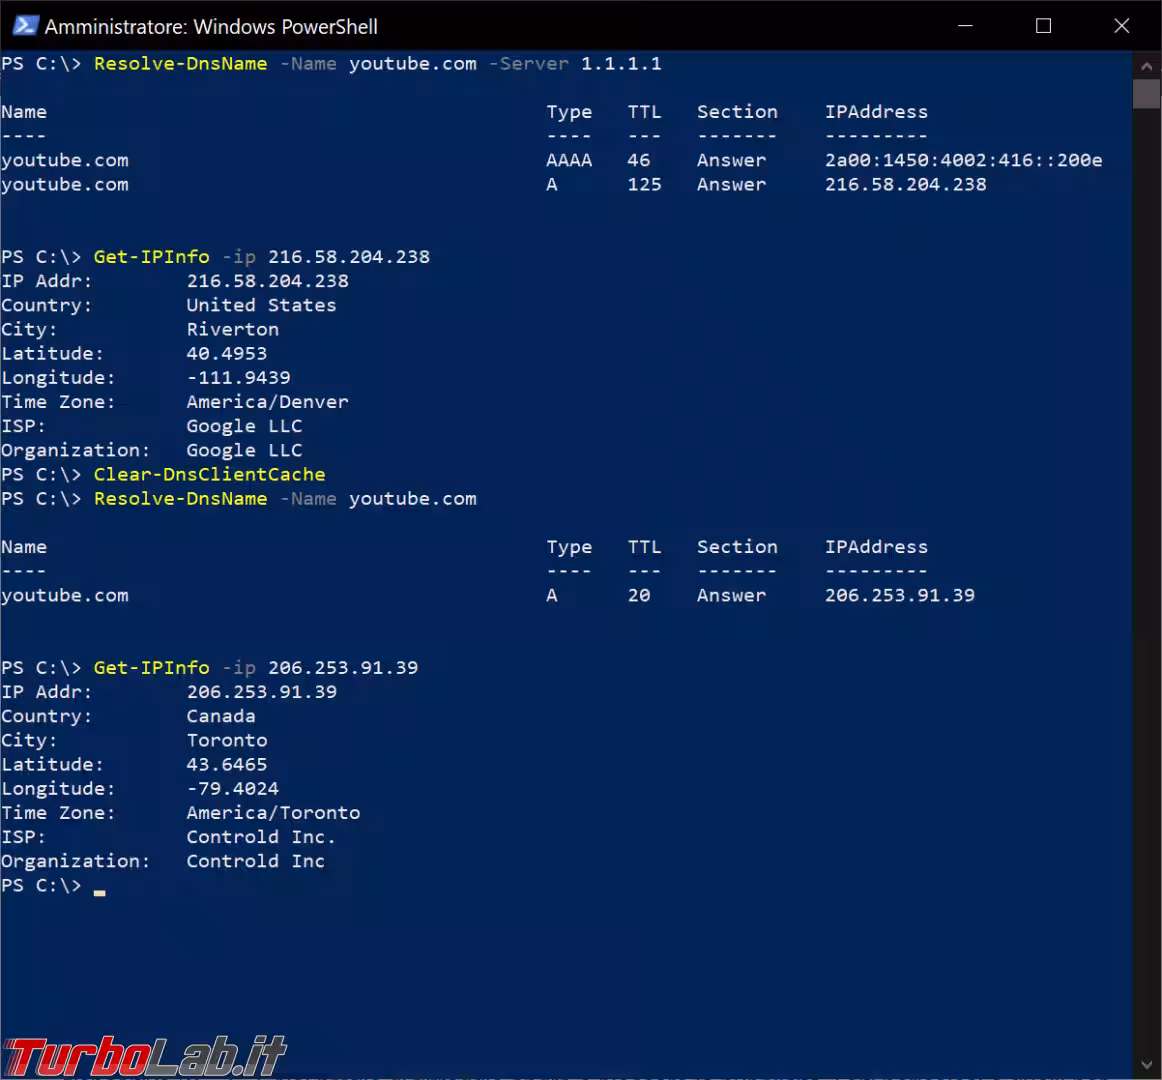
Task: Click the blinking cursor at the final prompt
Action: point(99,893)
